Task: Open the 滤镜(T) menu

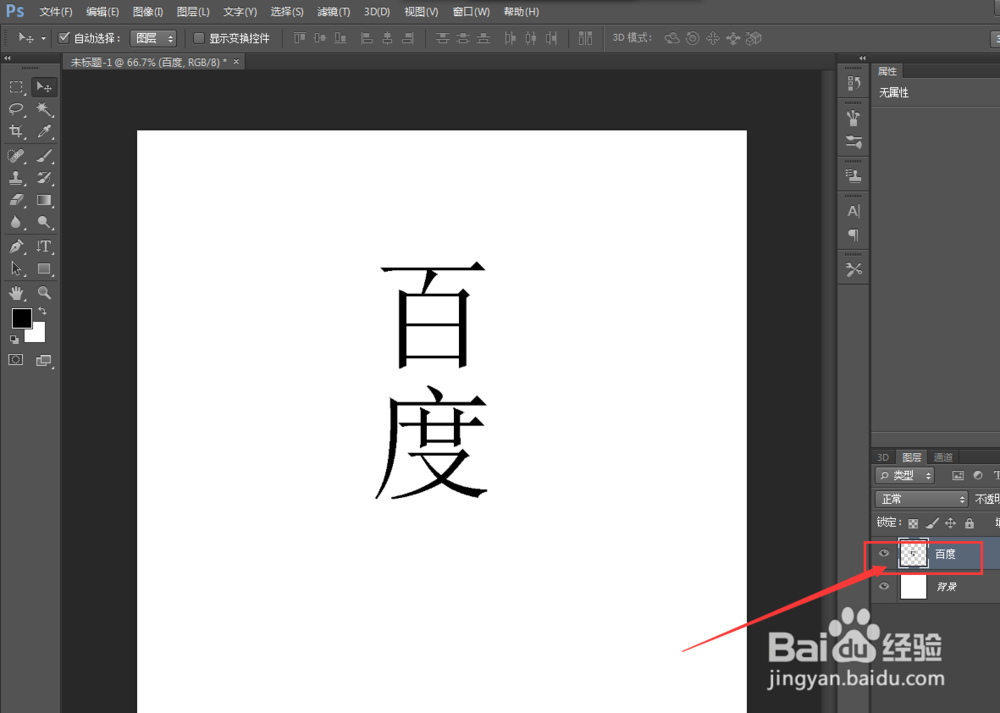Action: click(x=334, y=11)
